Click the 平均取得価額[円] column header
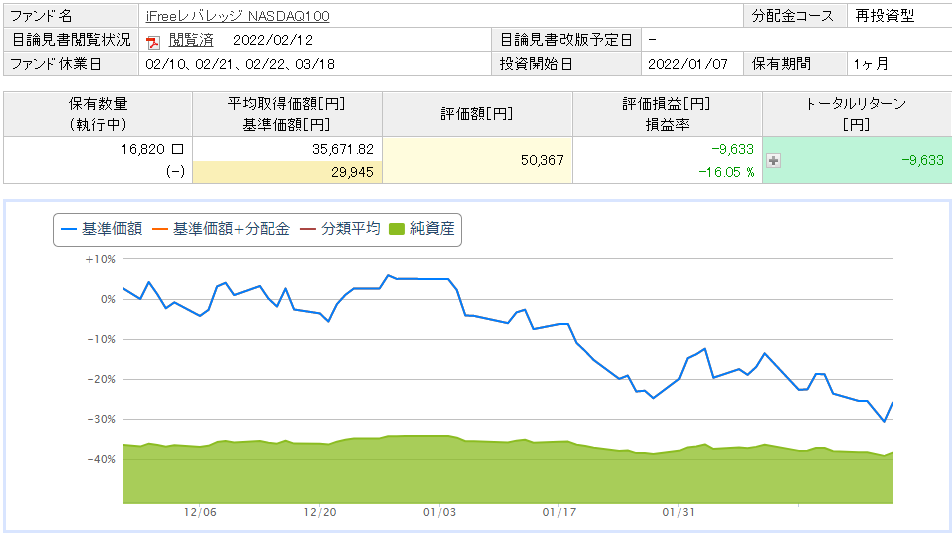The height and width of the screenshot is (533, 952). (287, 114)
